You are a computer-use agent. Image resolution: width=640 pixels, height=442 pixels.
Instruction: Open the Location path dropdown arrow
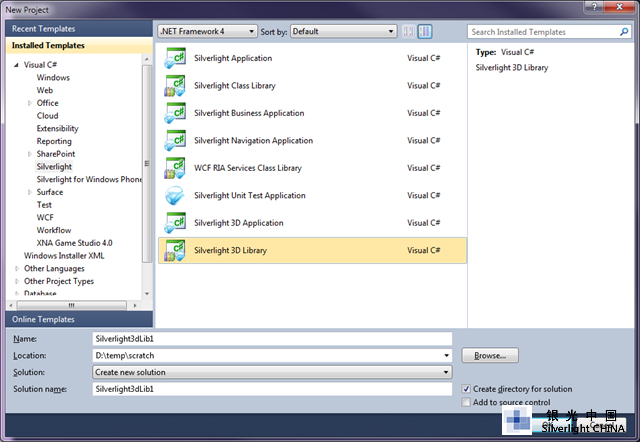coord(447,355)
